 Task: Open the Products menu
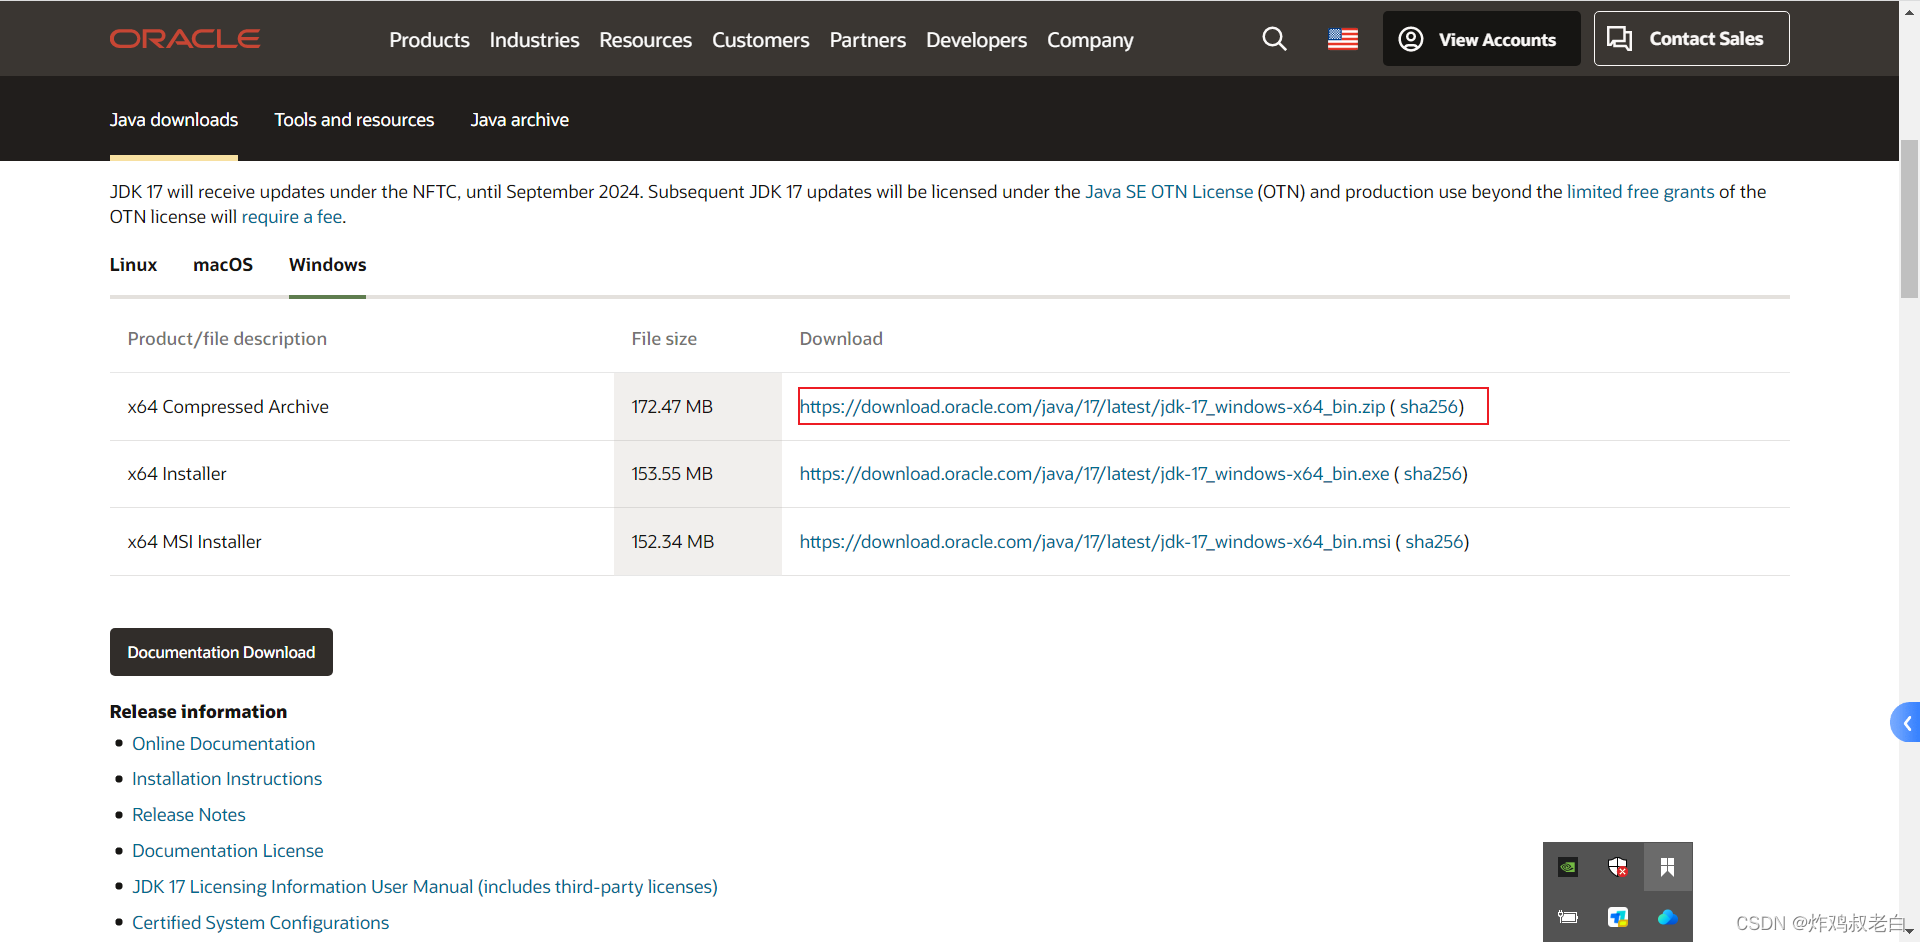pyautogui.click(x=429, y=40)
